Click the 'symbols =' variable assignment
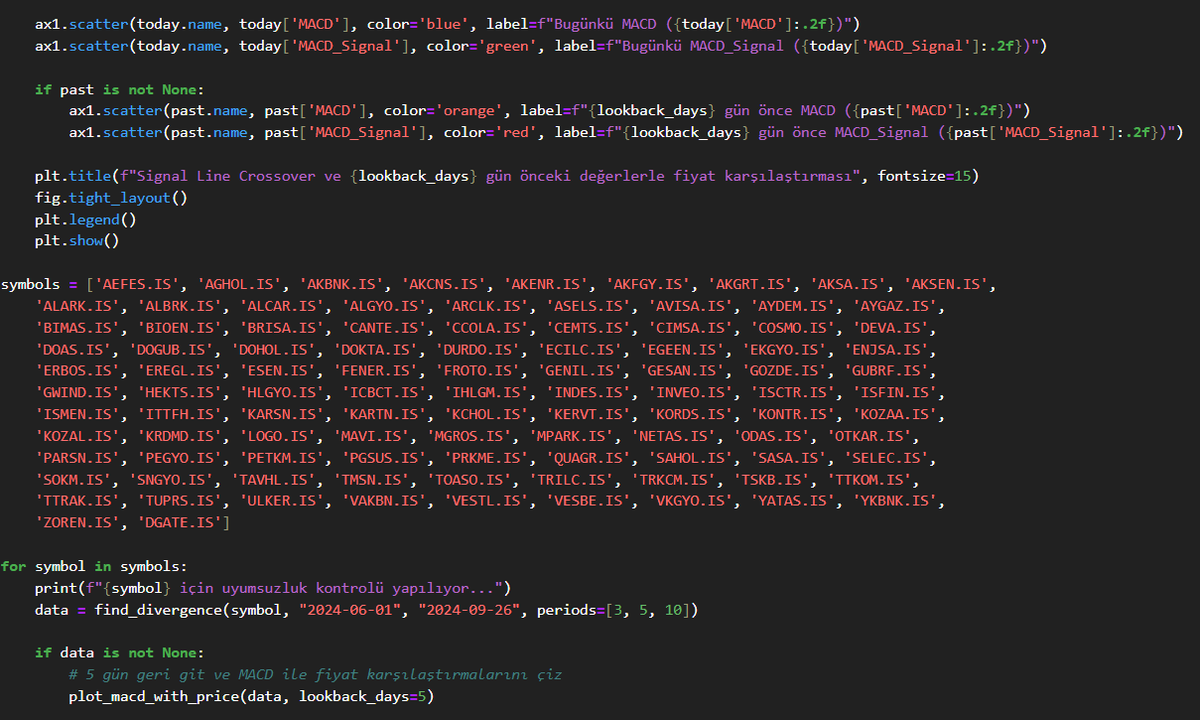Viewport: 1200px width, 720px height. 39,284
